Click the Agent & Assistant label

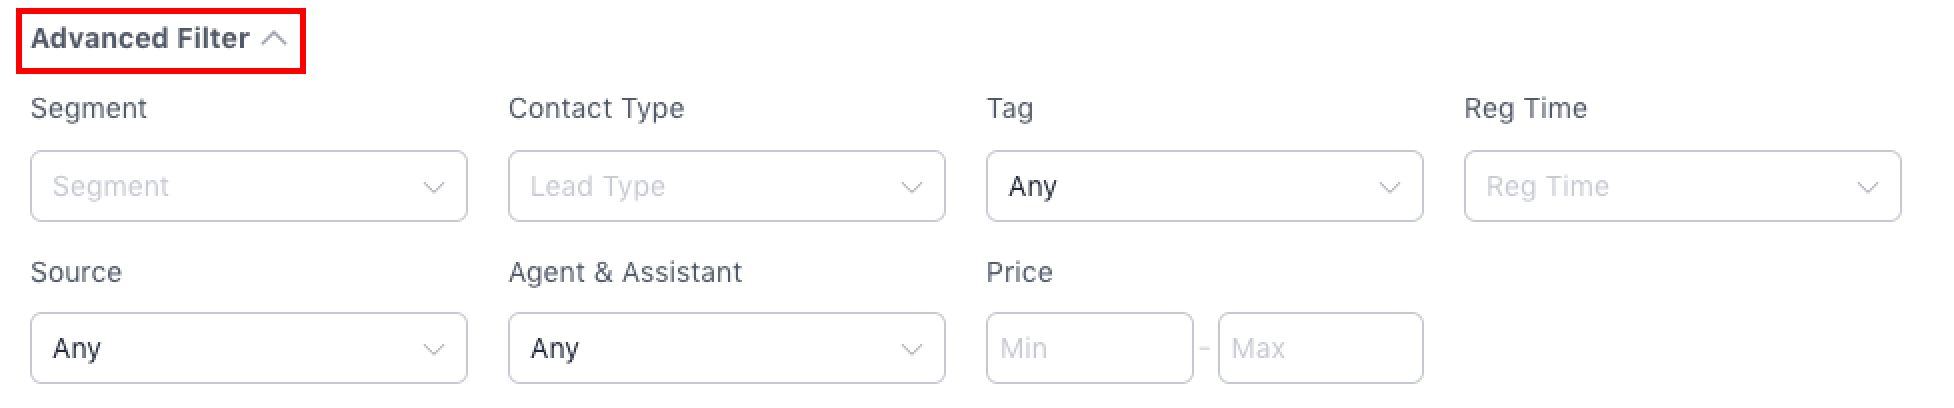625,272
